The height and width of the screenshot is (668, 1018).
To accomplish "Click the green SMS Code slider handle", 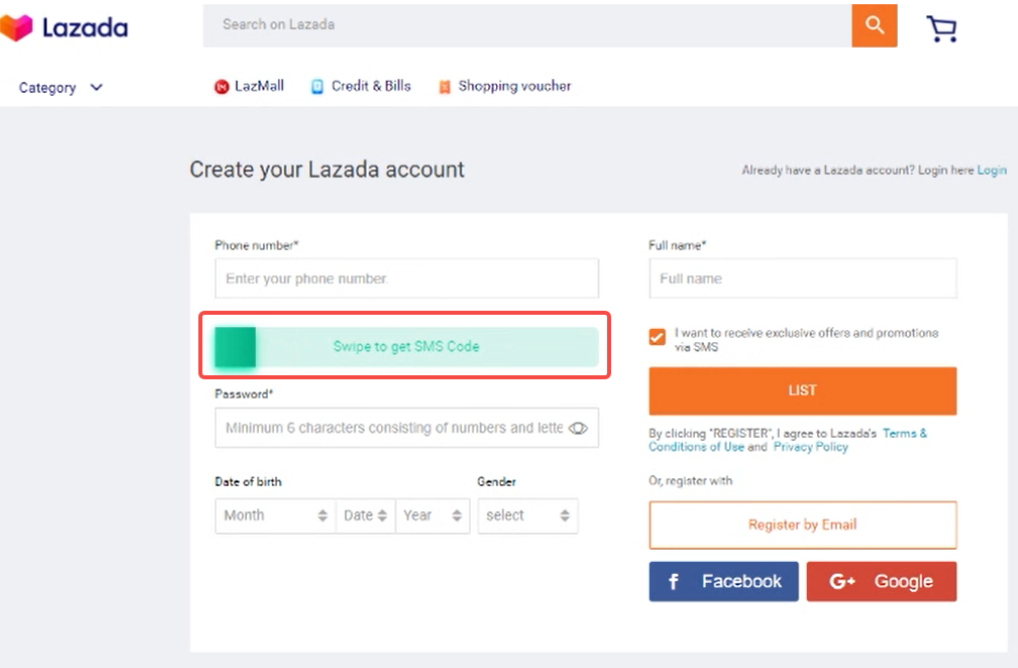I will click(x=236, y=347).
